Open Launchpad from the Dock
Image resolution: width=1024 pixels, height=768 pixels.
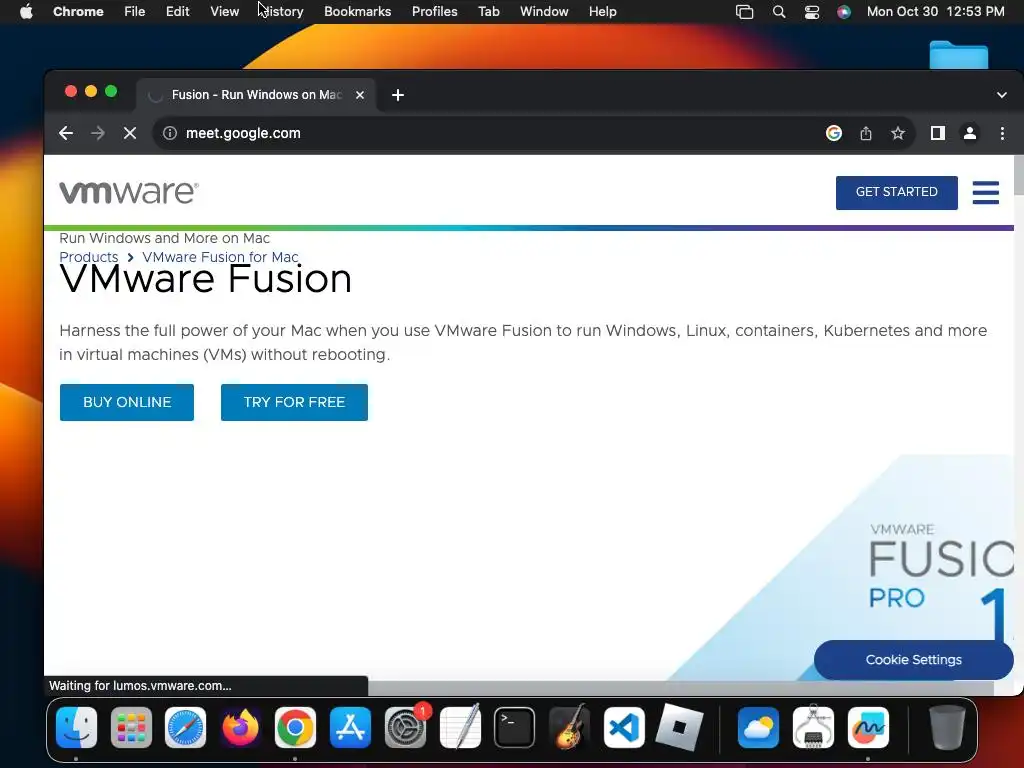(x=131, y=728)
